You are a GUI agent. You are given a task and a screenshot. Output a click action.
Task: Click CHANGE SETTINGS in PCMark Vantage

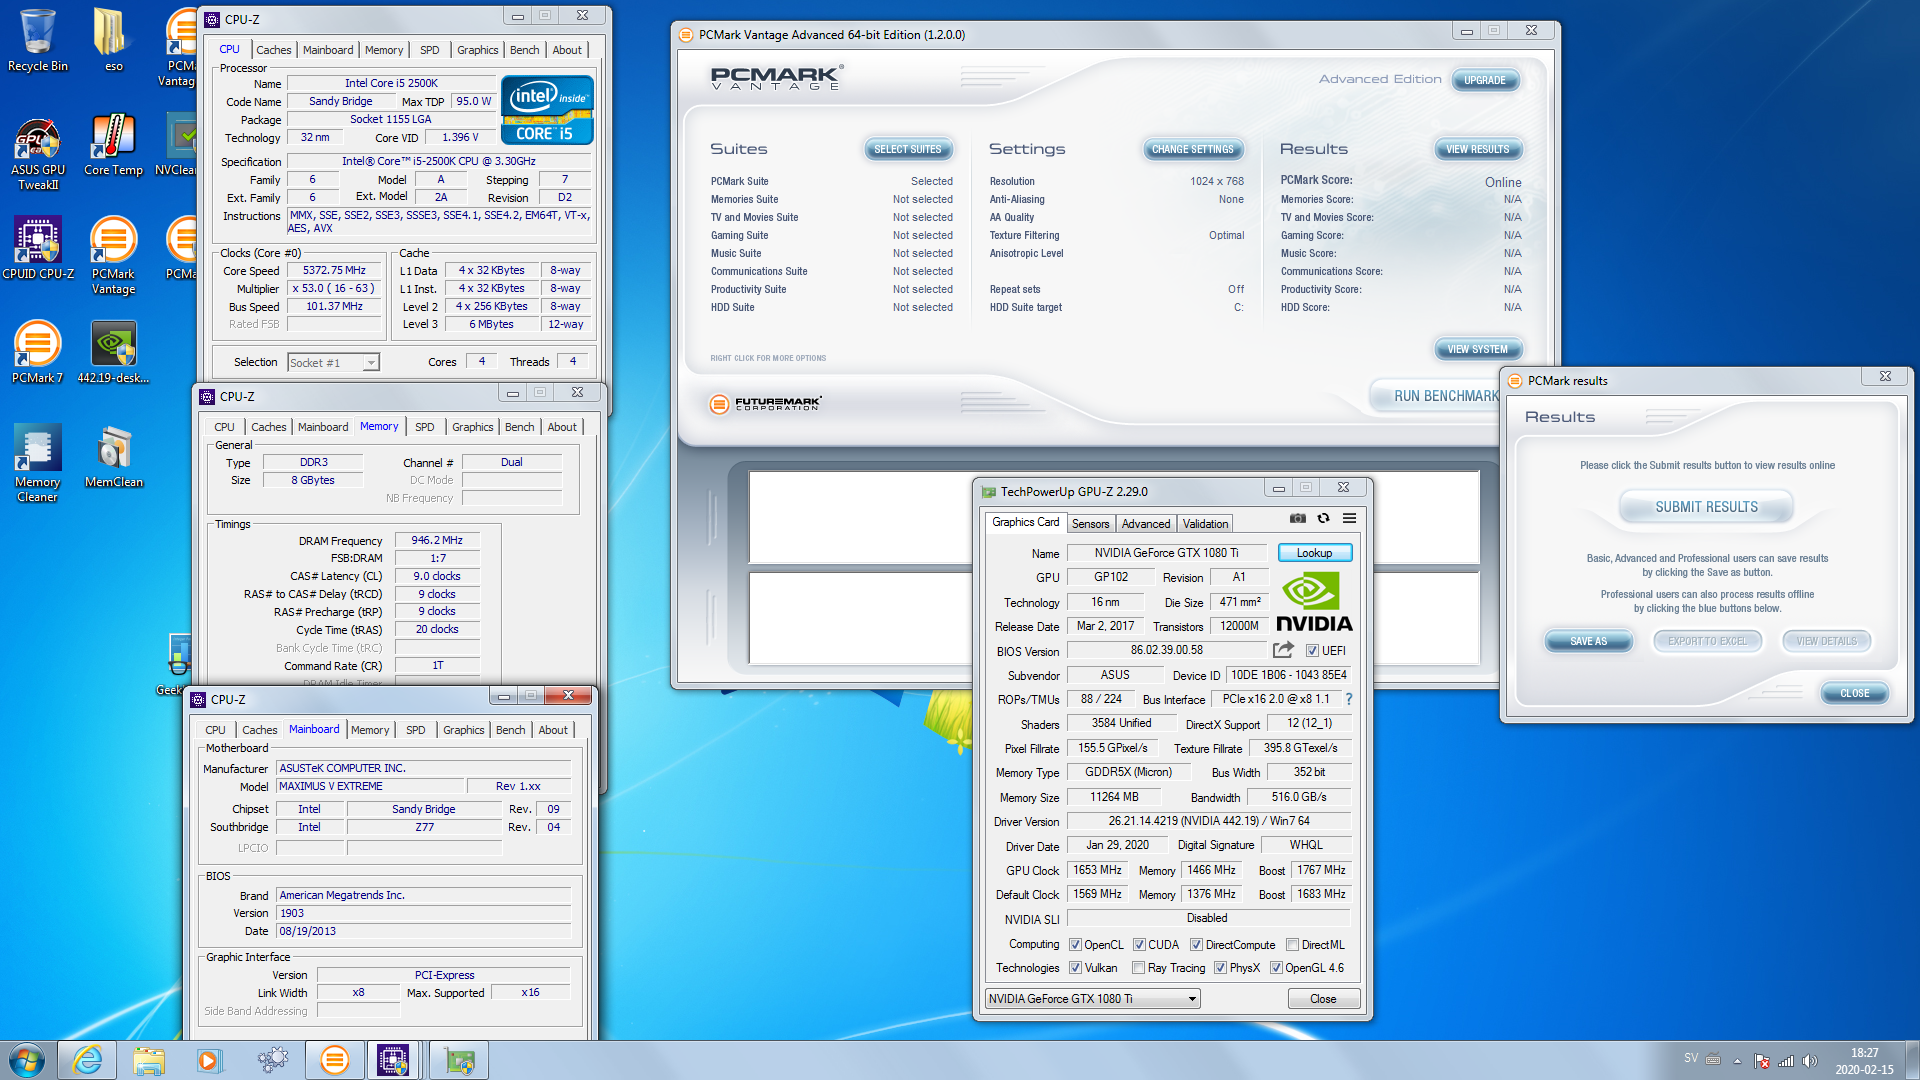[x=1192, y=150]
